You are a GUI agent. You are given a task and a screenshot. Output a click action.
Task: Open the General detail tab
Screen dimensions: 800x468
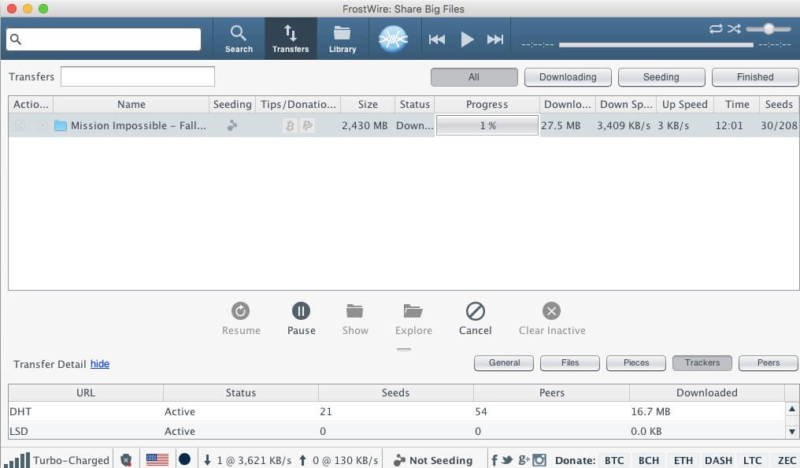[x=504, y=363]
